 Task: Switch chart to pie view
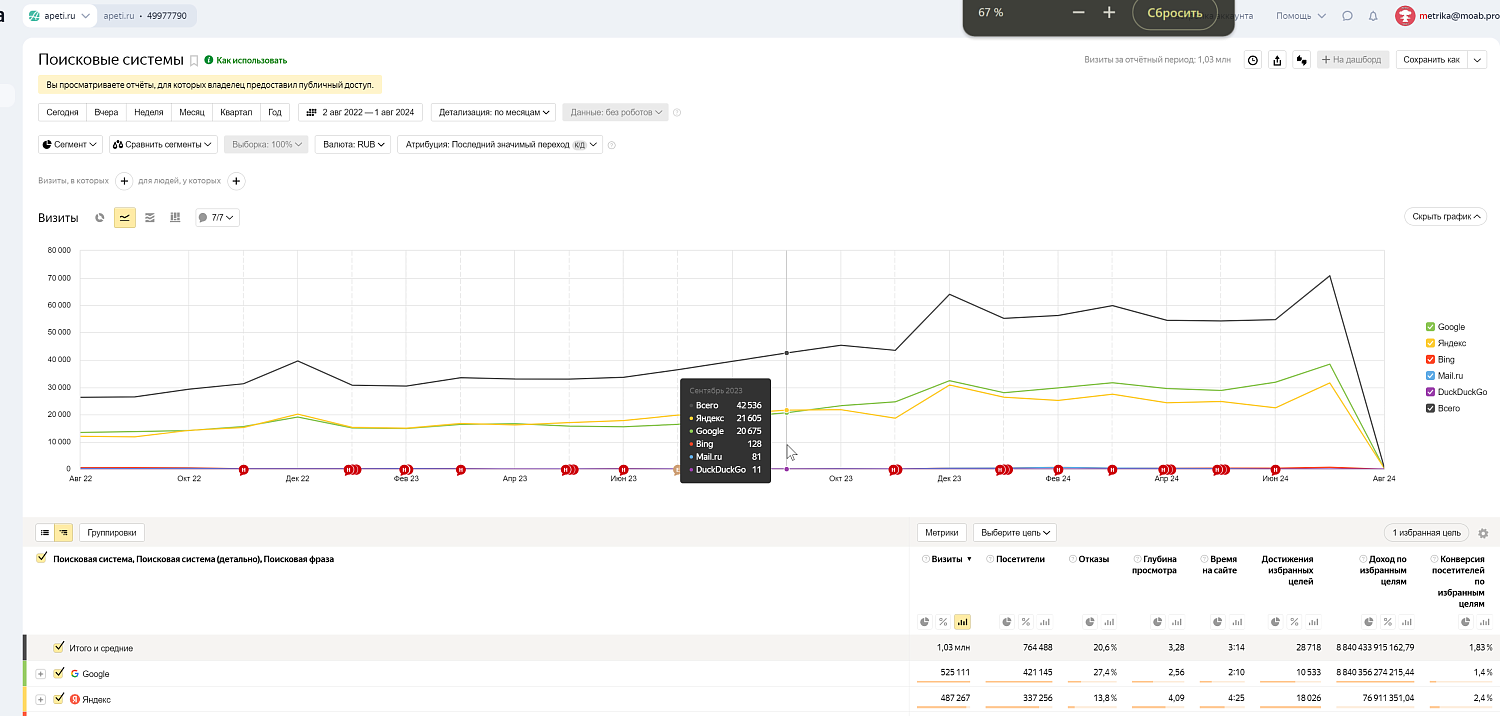[x=100, y=217]
